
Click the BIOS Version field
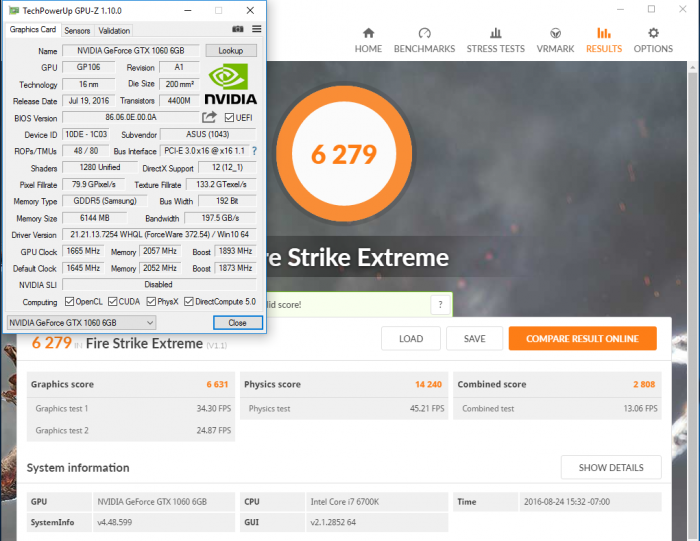click(131, 117)
